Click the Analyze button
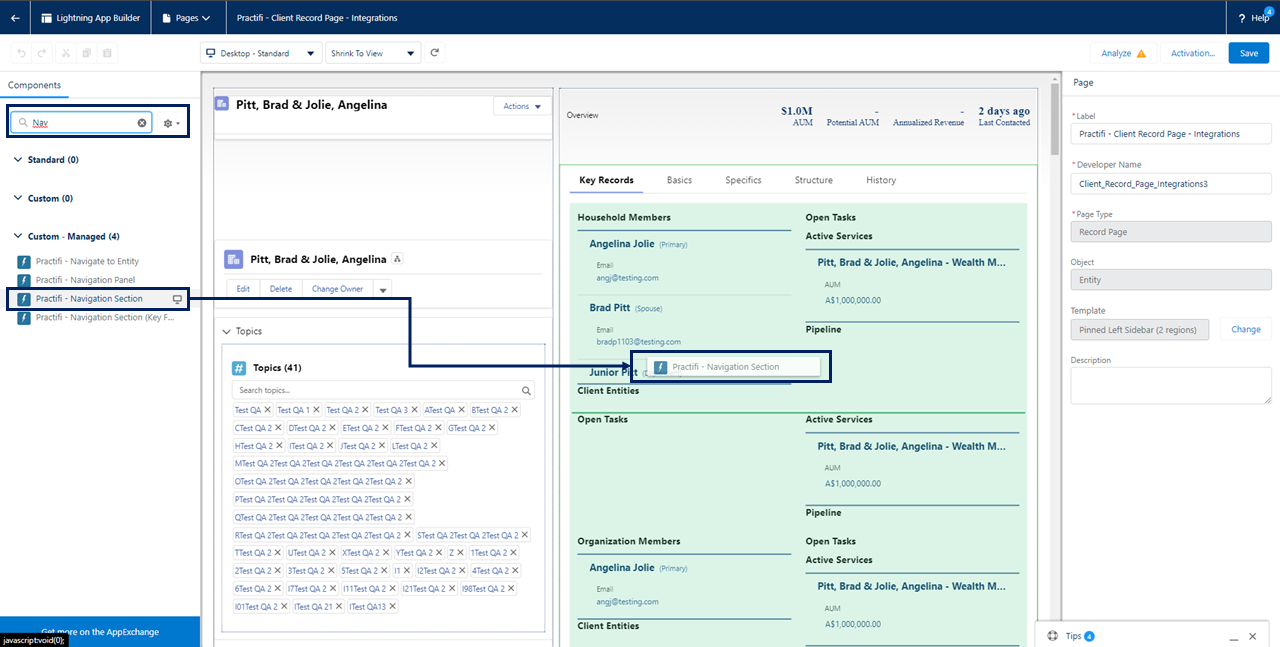The image size is (1280, 647). pos(1123,53)
